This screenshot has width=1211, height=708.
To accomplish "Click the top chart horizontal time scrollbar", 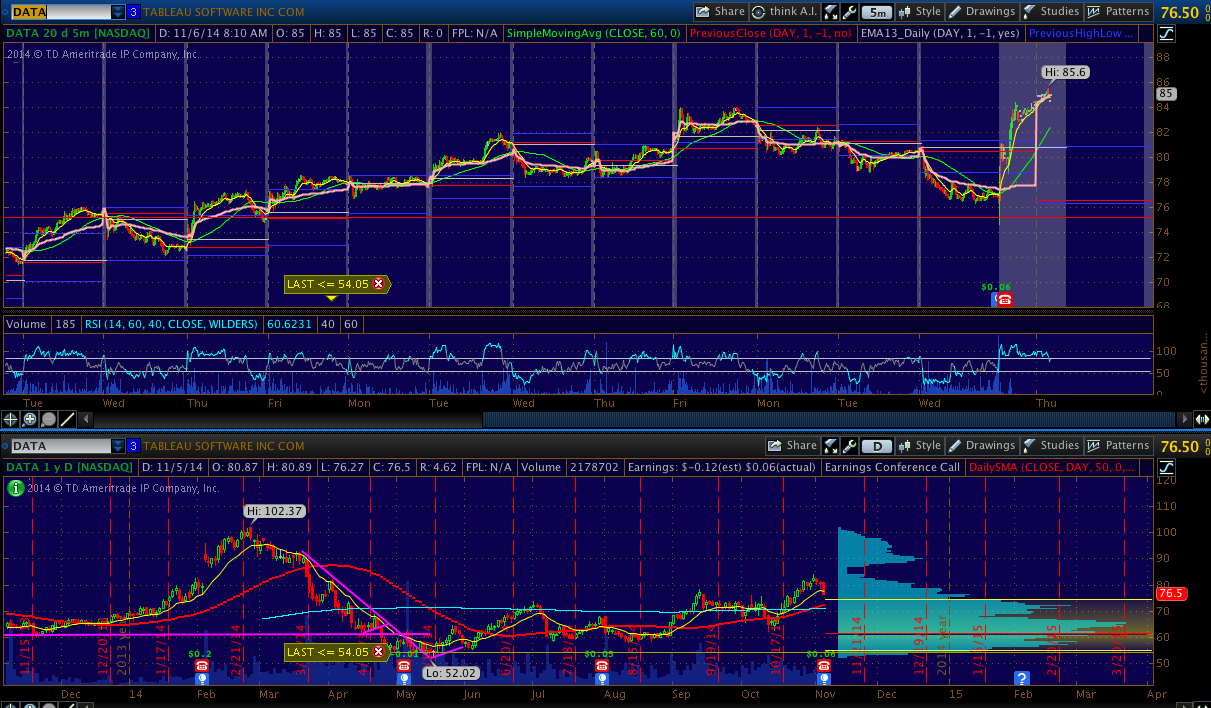I will (x=830, y=419).
